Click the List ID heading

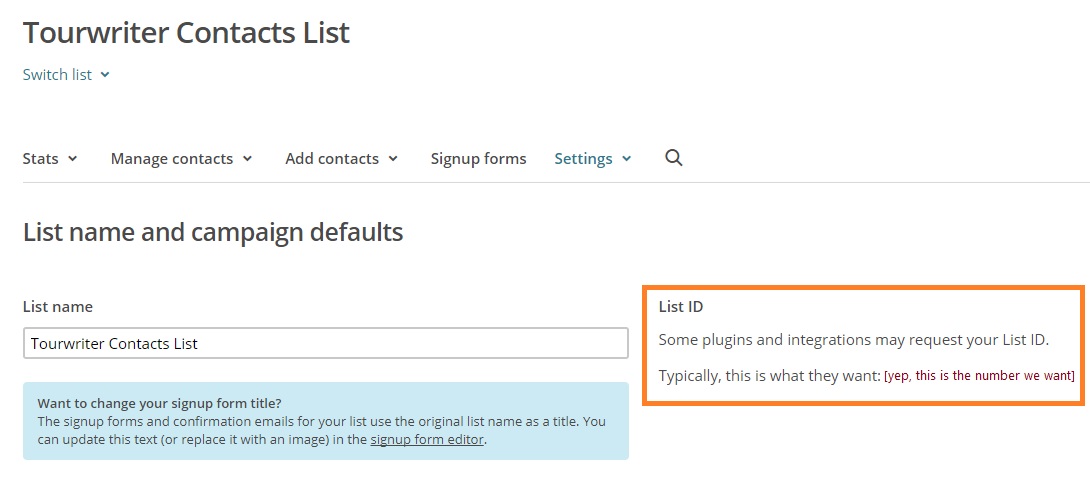click(x=681, y=307)
